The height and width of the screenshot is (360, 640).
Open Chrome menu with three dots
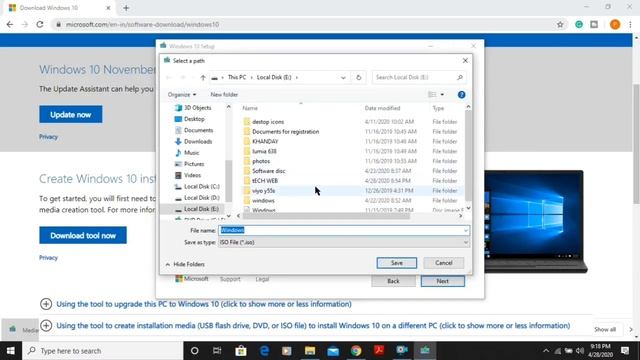630,24
